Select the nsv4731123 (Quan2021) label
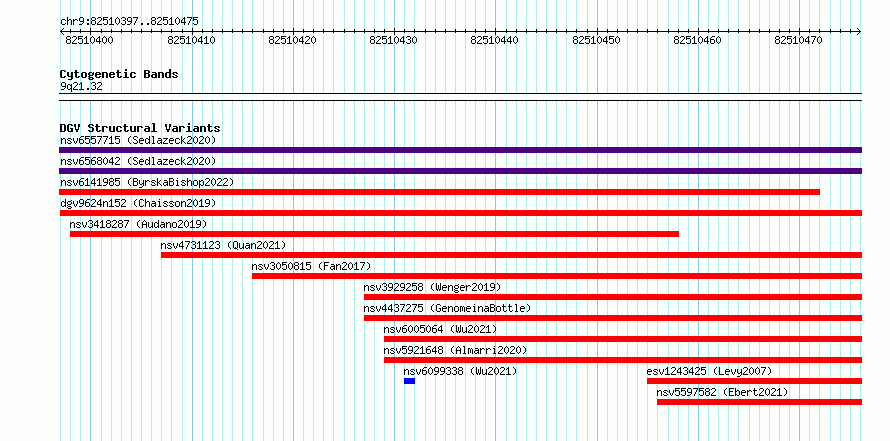Image resolution: width=890 pixels, height=441 pixels. coord(223,245)
